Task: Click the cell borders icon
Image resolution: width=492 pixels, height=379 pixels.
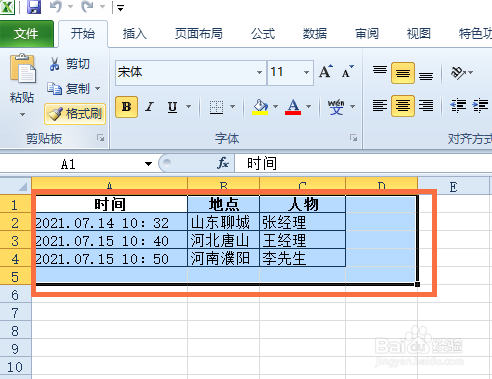Action: point(216,107)
